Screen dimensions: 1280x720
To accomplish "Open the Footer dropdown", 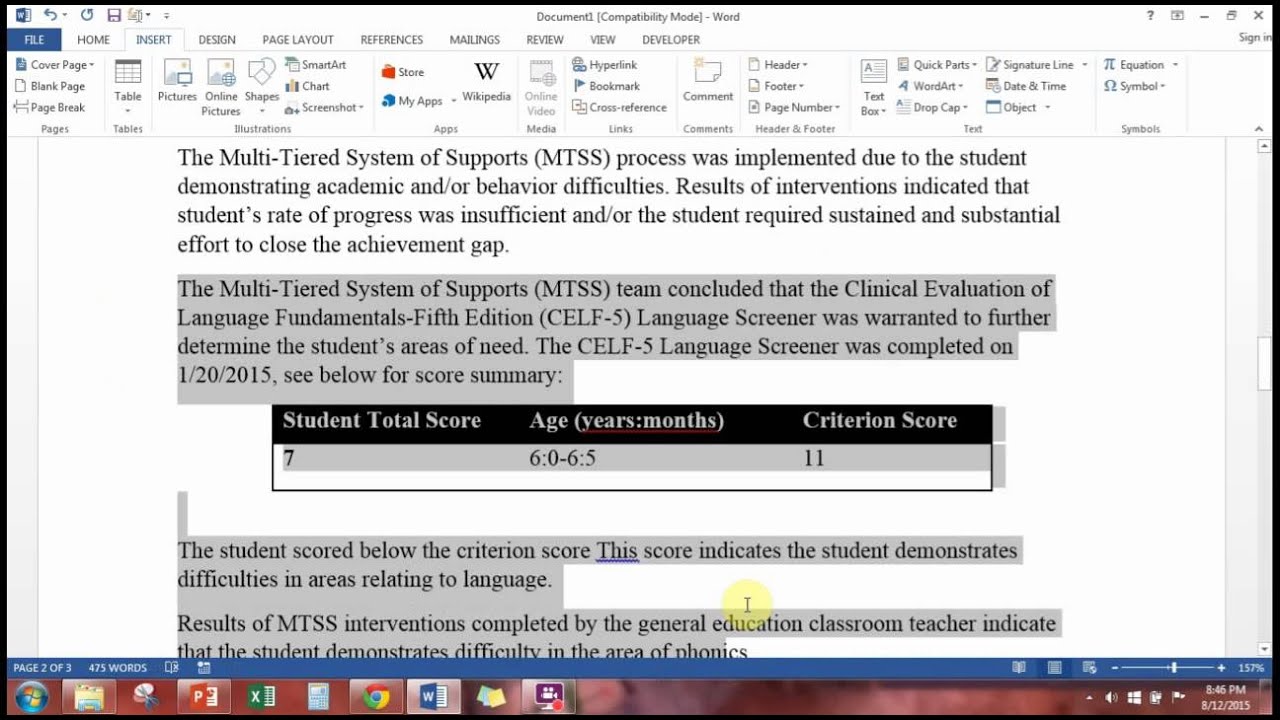I will point(775,86).
